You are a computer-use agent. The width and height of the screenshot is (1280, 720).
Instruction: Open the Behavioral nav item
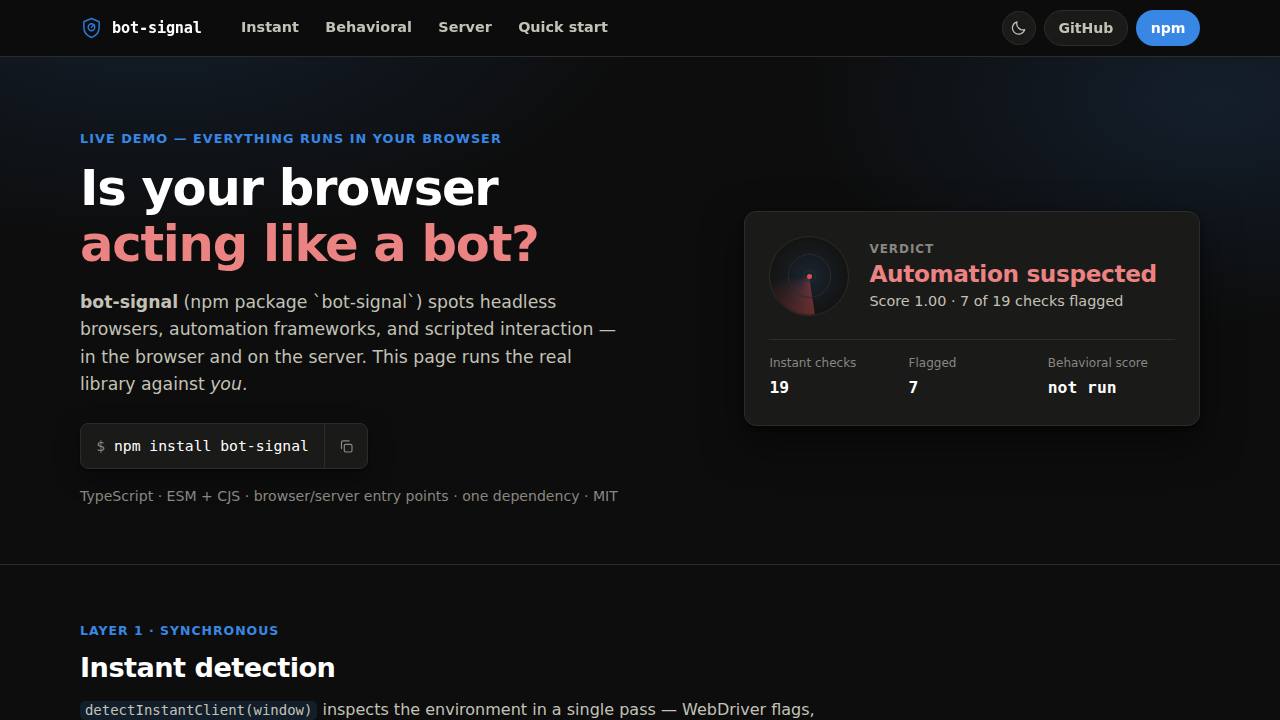(368, 27)
